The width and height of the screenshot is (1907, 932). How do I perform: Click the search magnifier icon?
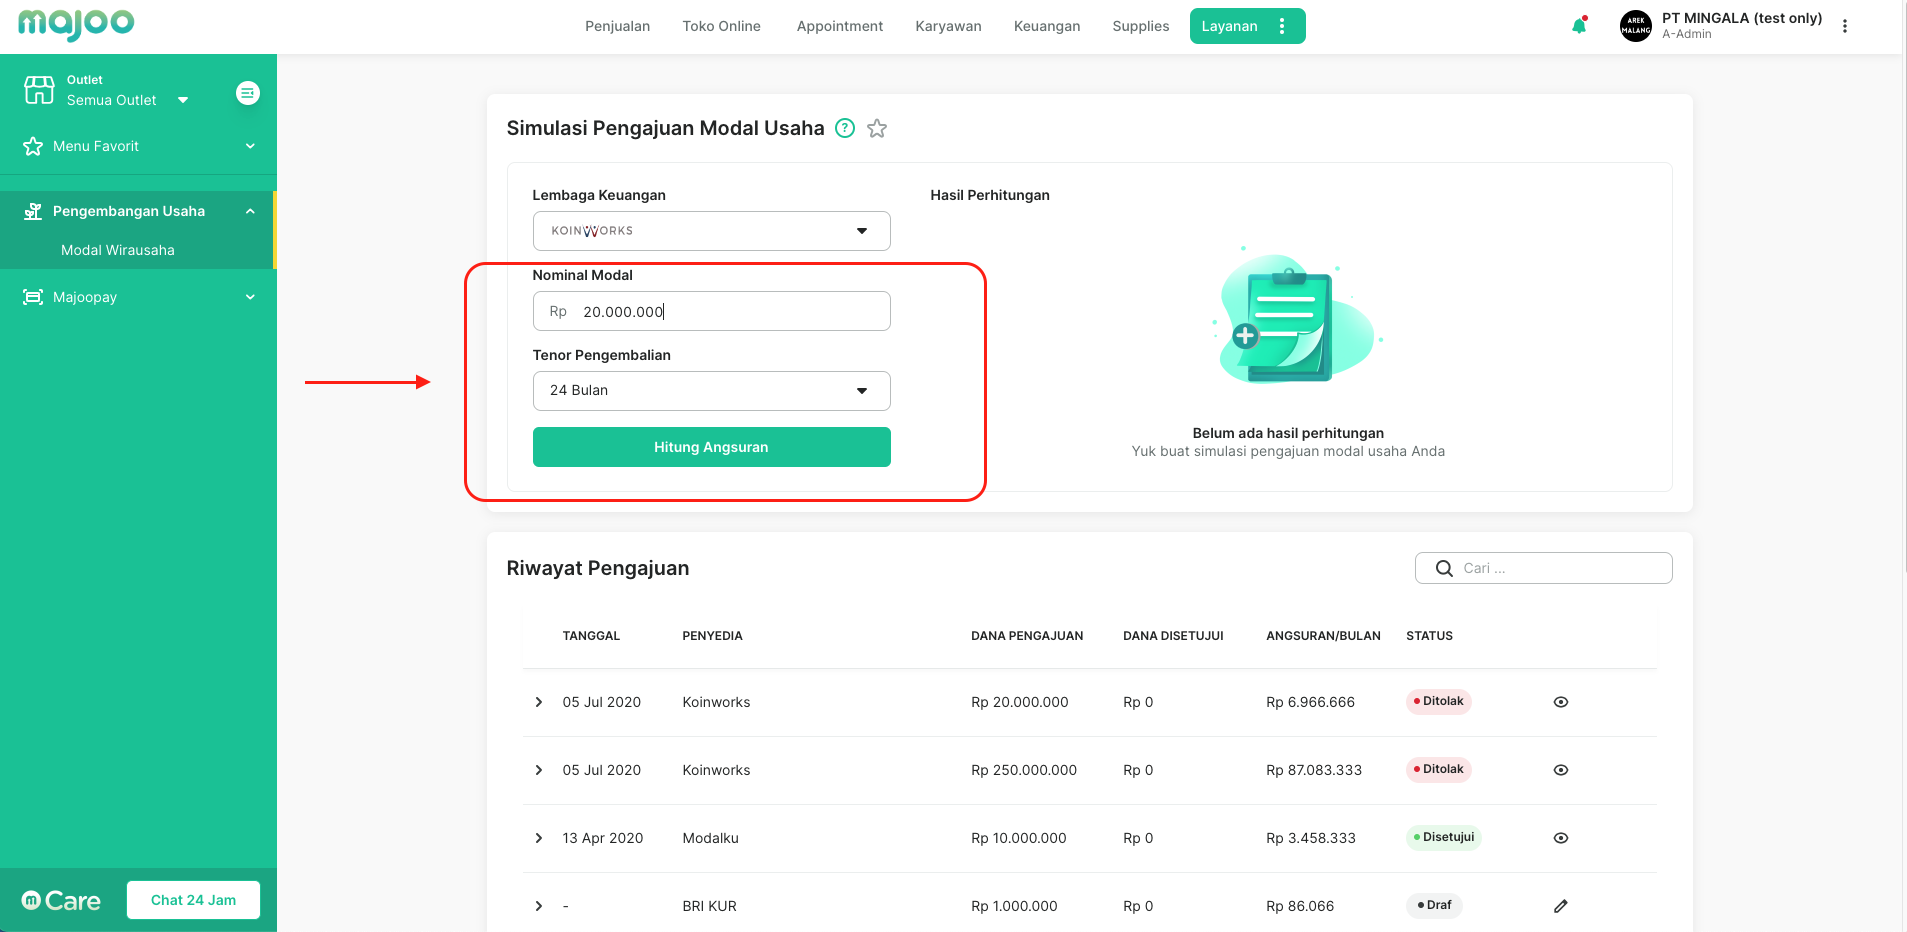coord(1444,568)
